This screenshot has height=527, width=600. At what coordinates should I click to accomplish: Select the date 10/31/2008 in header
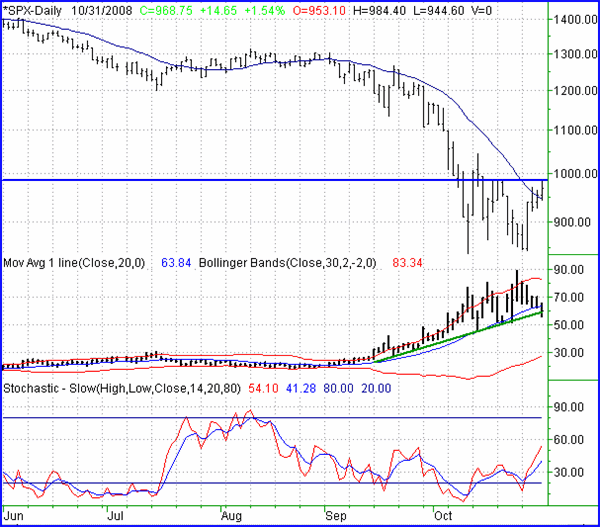coord(102,11)
